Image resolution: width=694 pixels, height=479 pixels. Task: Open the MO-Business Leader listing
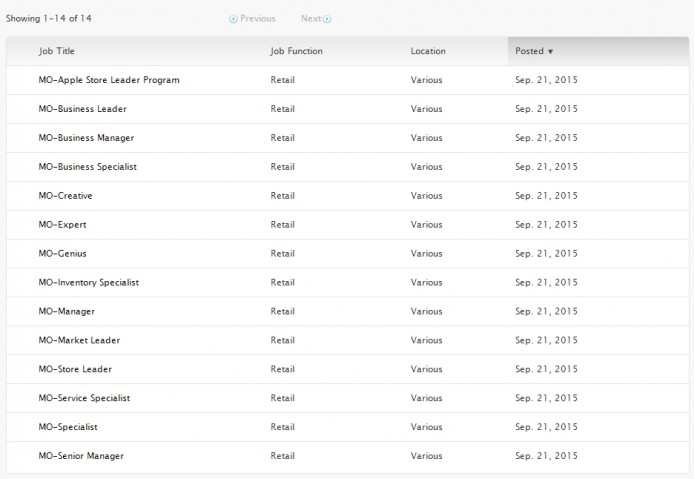pos(82,109)
